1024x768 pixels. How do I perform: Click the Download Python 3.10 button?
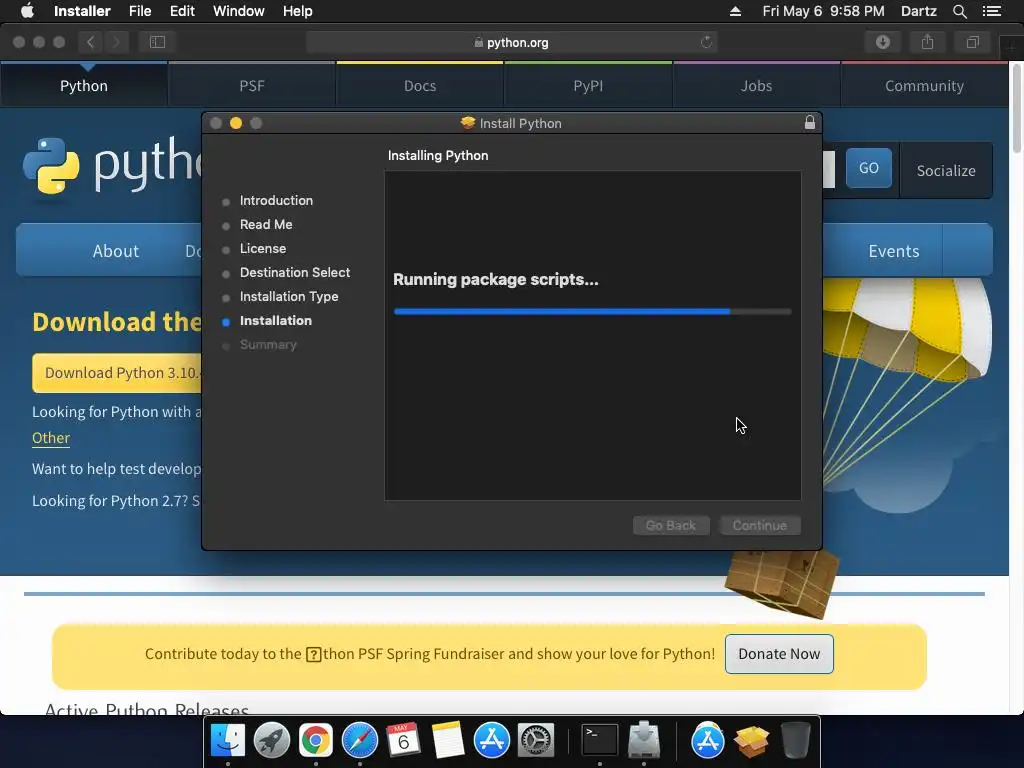(118, 373)
